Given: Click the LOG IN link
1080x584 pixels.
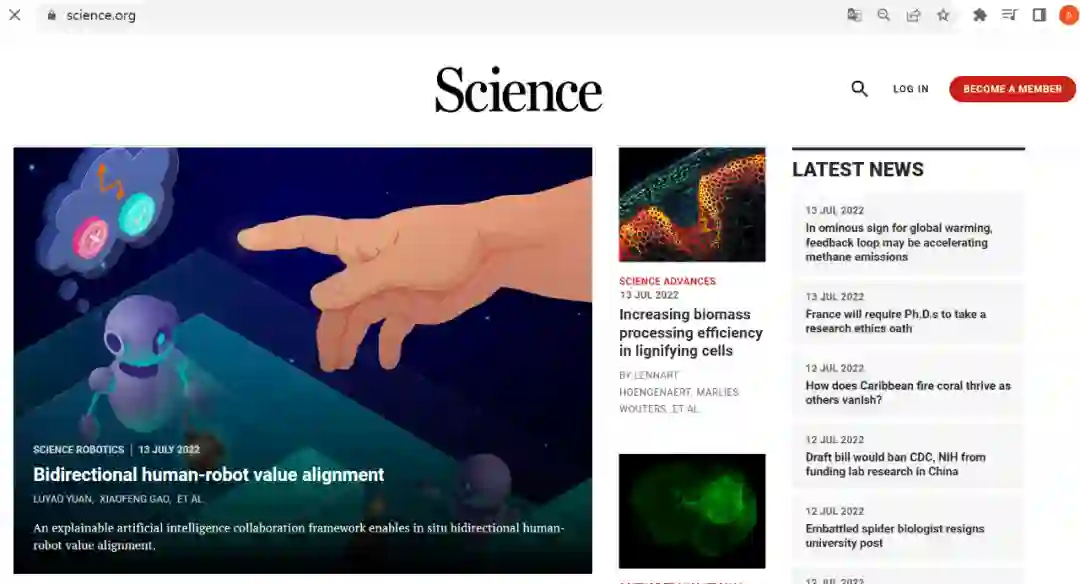Looking at the screenshot, I should pos(910,89).
